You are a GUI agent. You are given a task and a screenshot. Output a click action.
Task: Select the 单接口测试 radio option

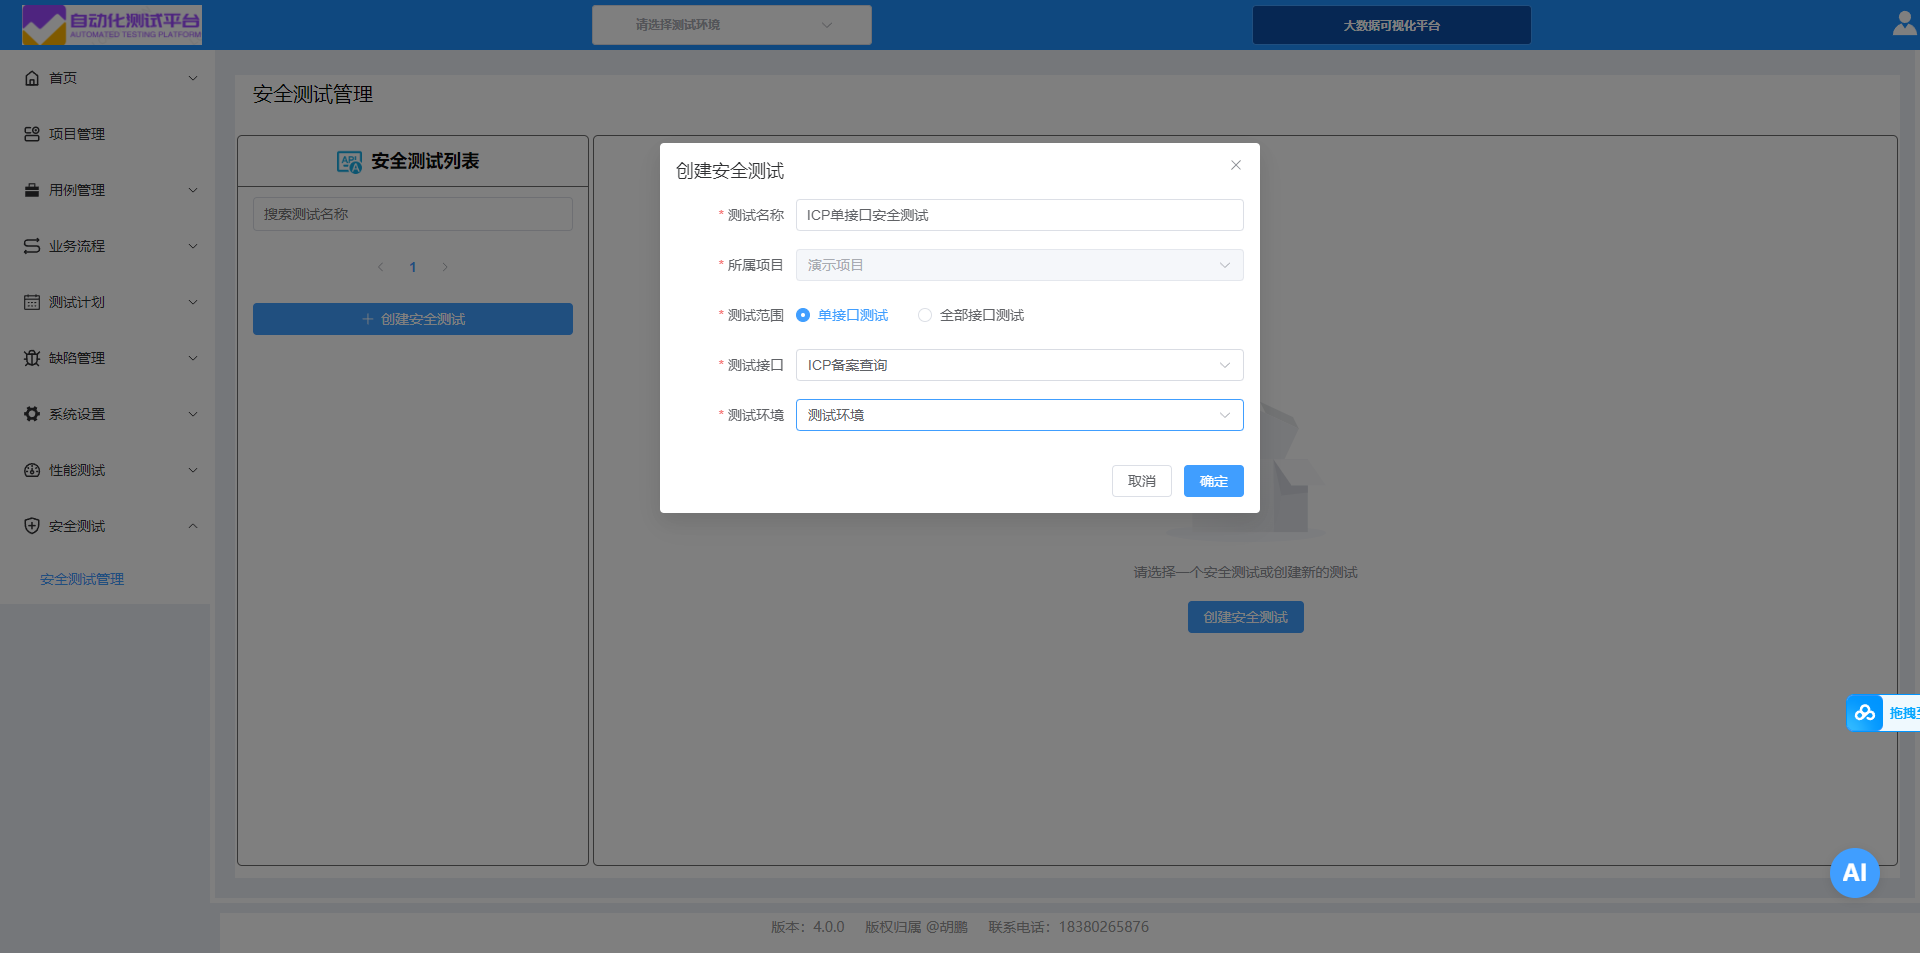(842, 315)
